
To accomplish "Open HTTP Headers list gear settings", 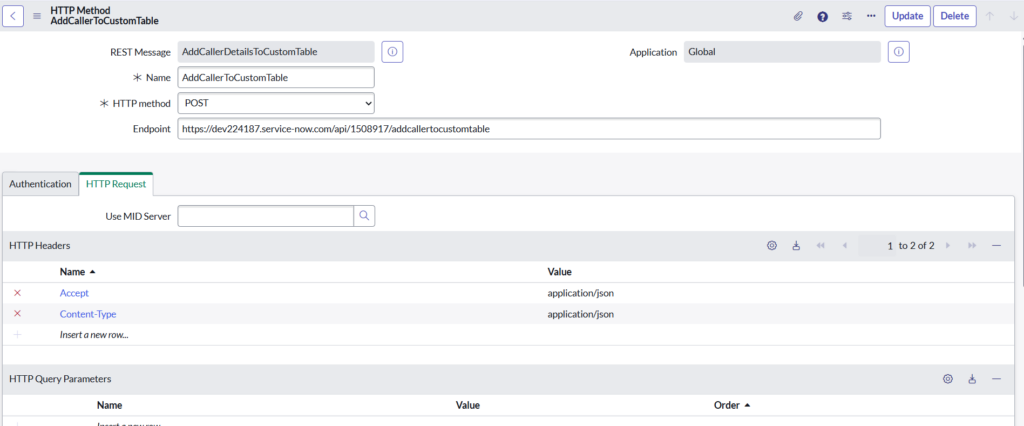I will point(772,245).
